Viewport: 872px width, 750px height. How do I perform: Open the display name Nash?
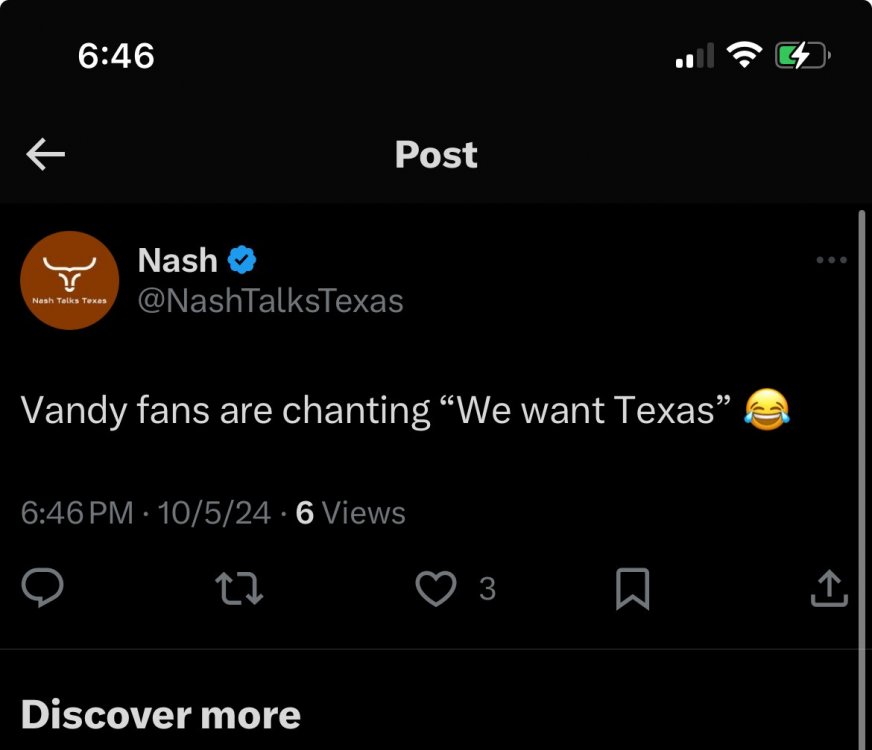point(177,260)
